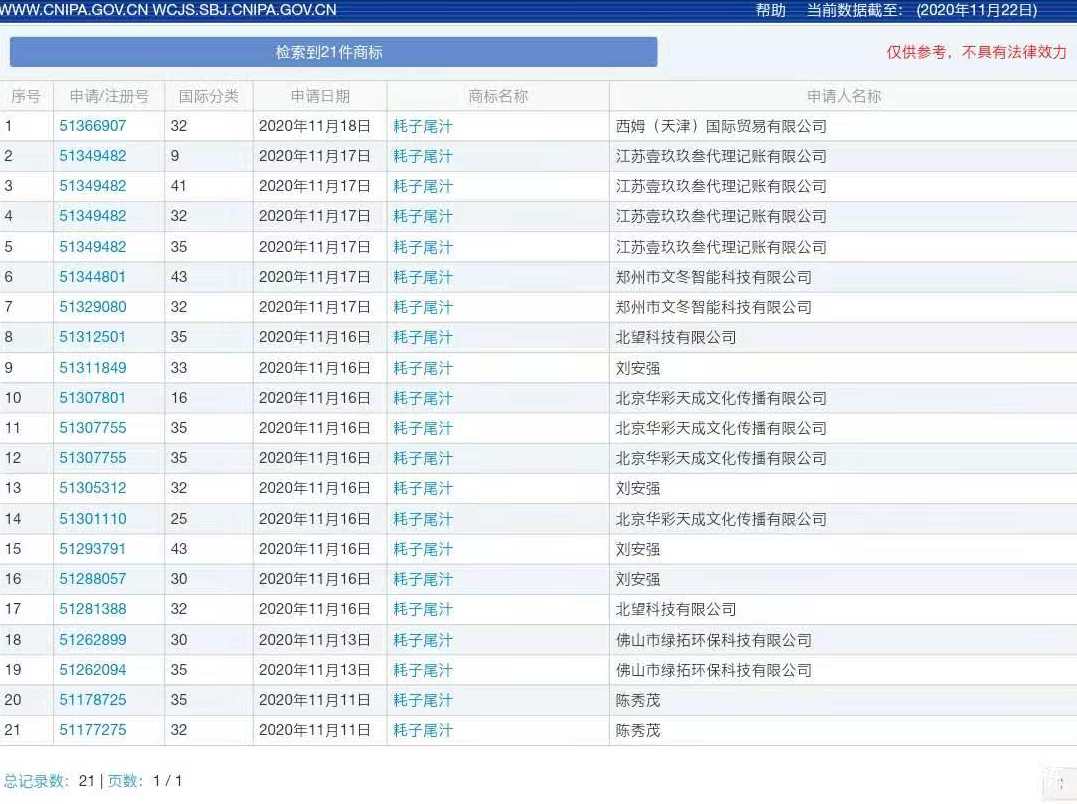Open registration number 51281388
The width and height of the screenshot is (1077, 804).
[93, 609]
